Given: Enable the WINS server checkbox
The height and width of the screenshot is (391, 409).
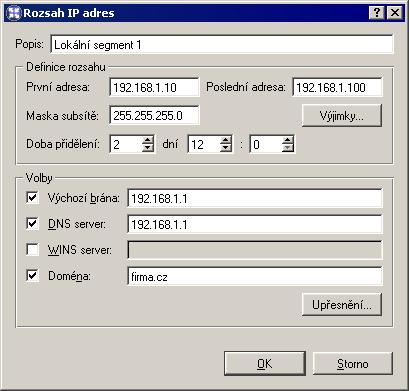Looking at the screenshot, I should 32,249.
